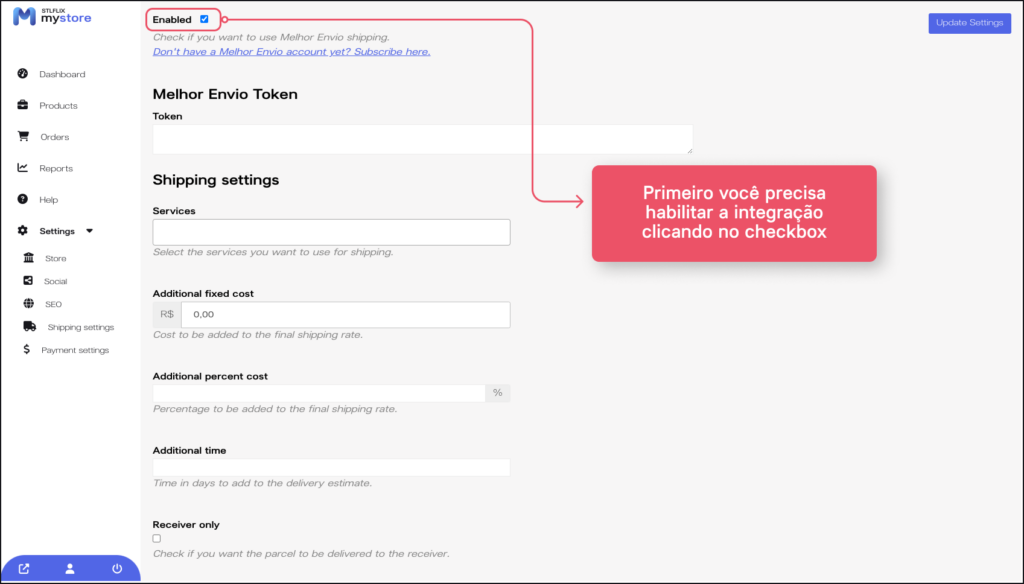Open the Services selection field
Screen dimensions: 1024x584
click(331, 232)
